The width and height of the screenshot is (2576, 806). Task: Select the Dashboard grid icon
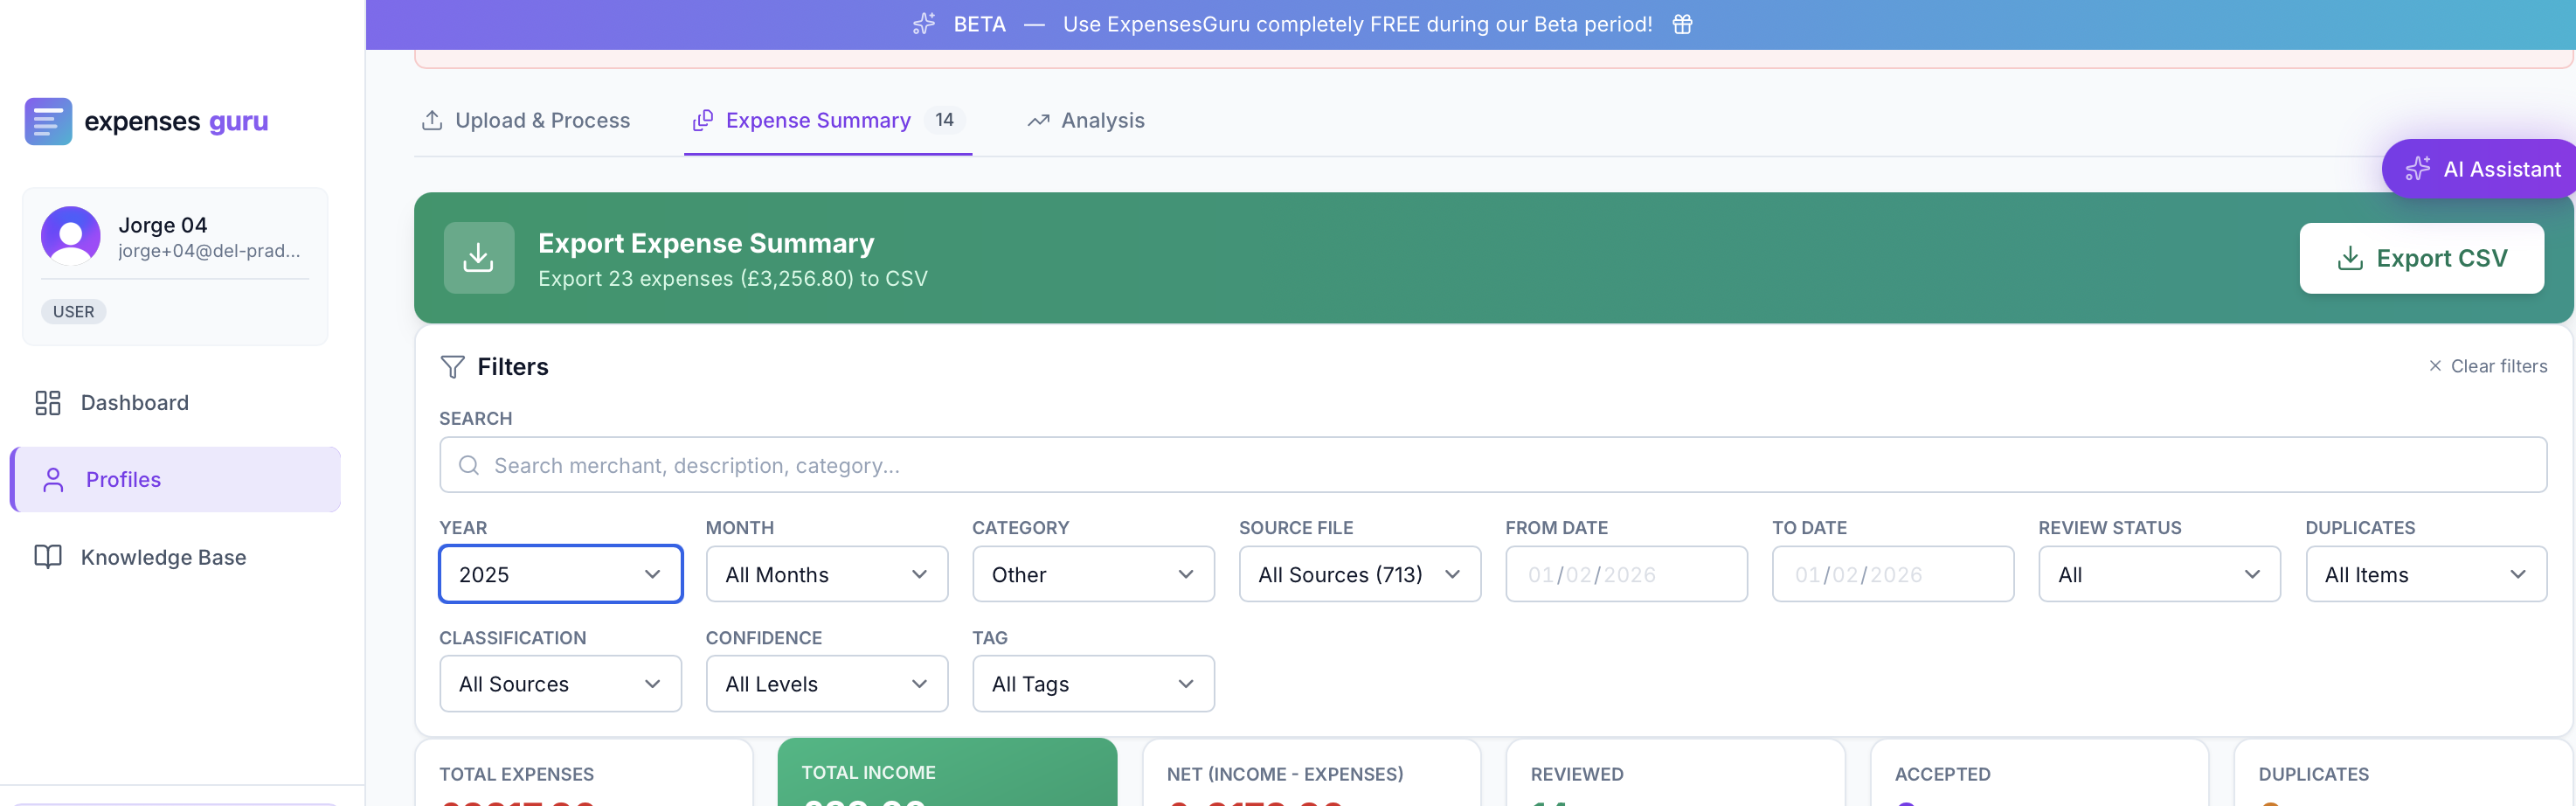click(47, 402)
